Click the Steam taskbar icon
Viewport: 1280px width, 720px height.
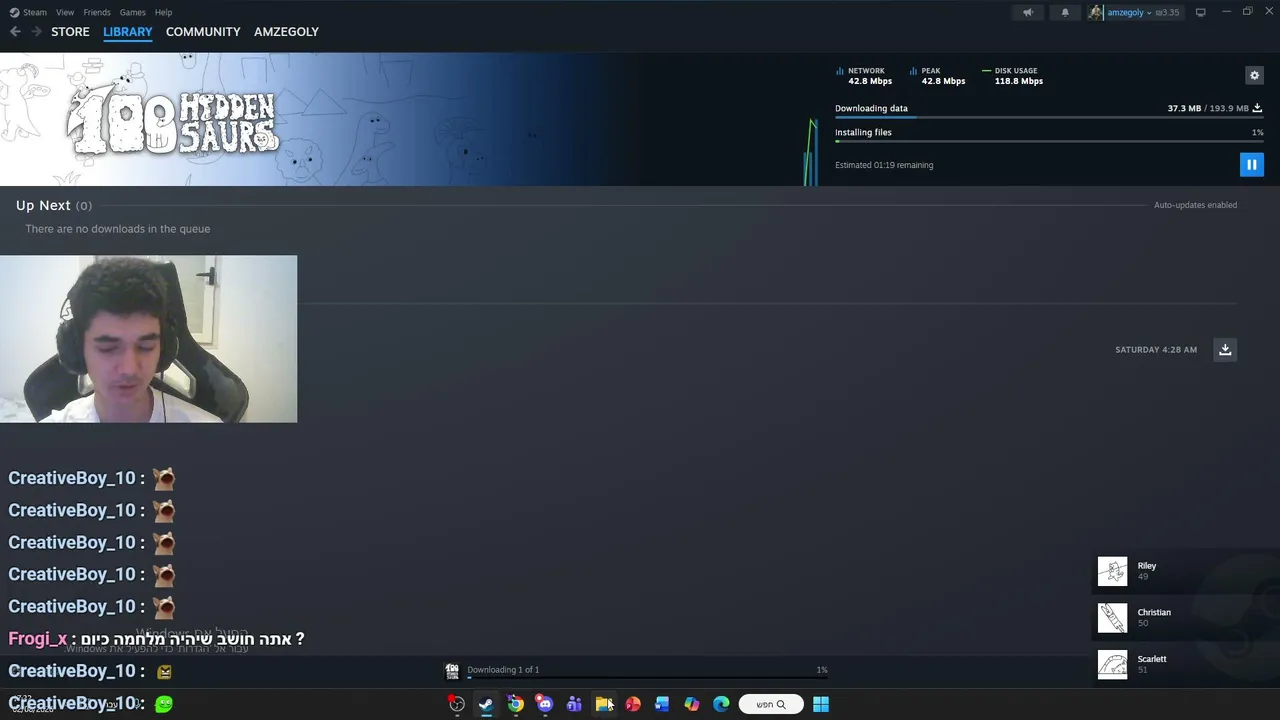pyautogui.click(x=486, y=704)
